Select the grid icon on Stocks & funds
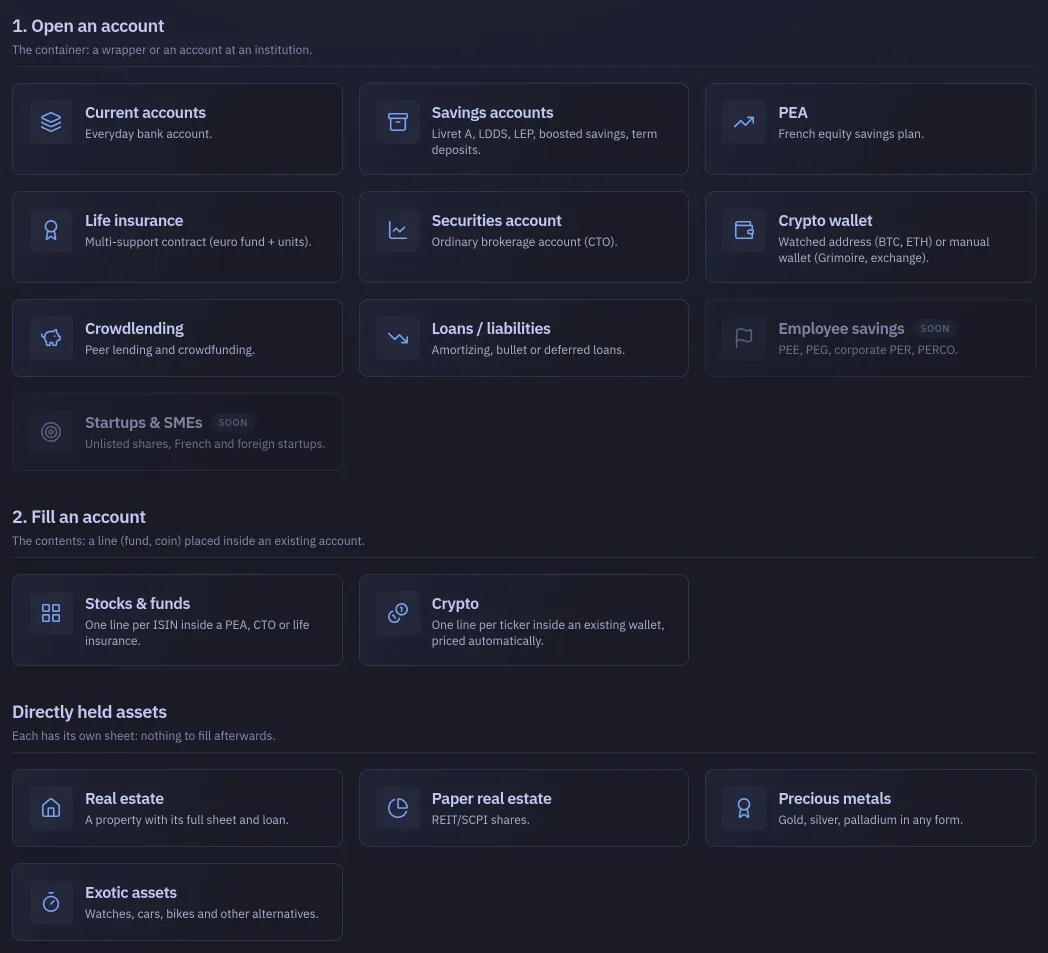Image resolution: width=1048 pixels, height=953 pixels. (51, 613)
